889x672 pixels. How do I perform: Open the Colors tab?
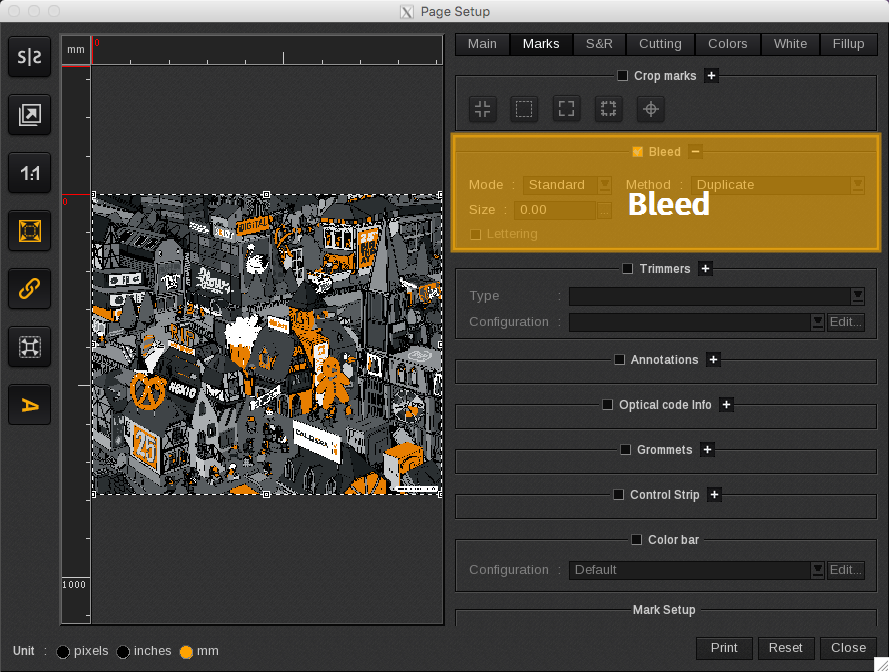(x=727, y=44)
